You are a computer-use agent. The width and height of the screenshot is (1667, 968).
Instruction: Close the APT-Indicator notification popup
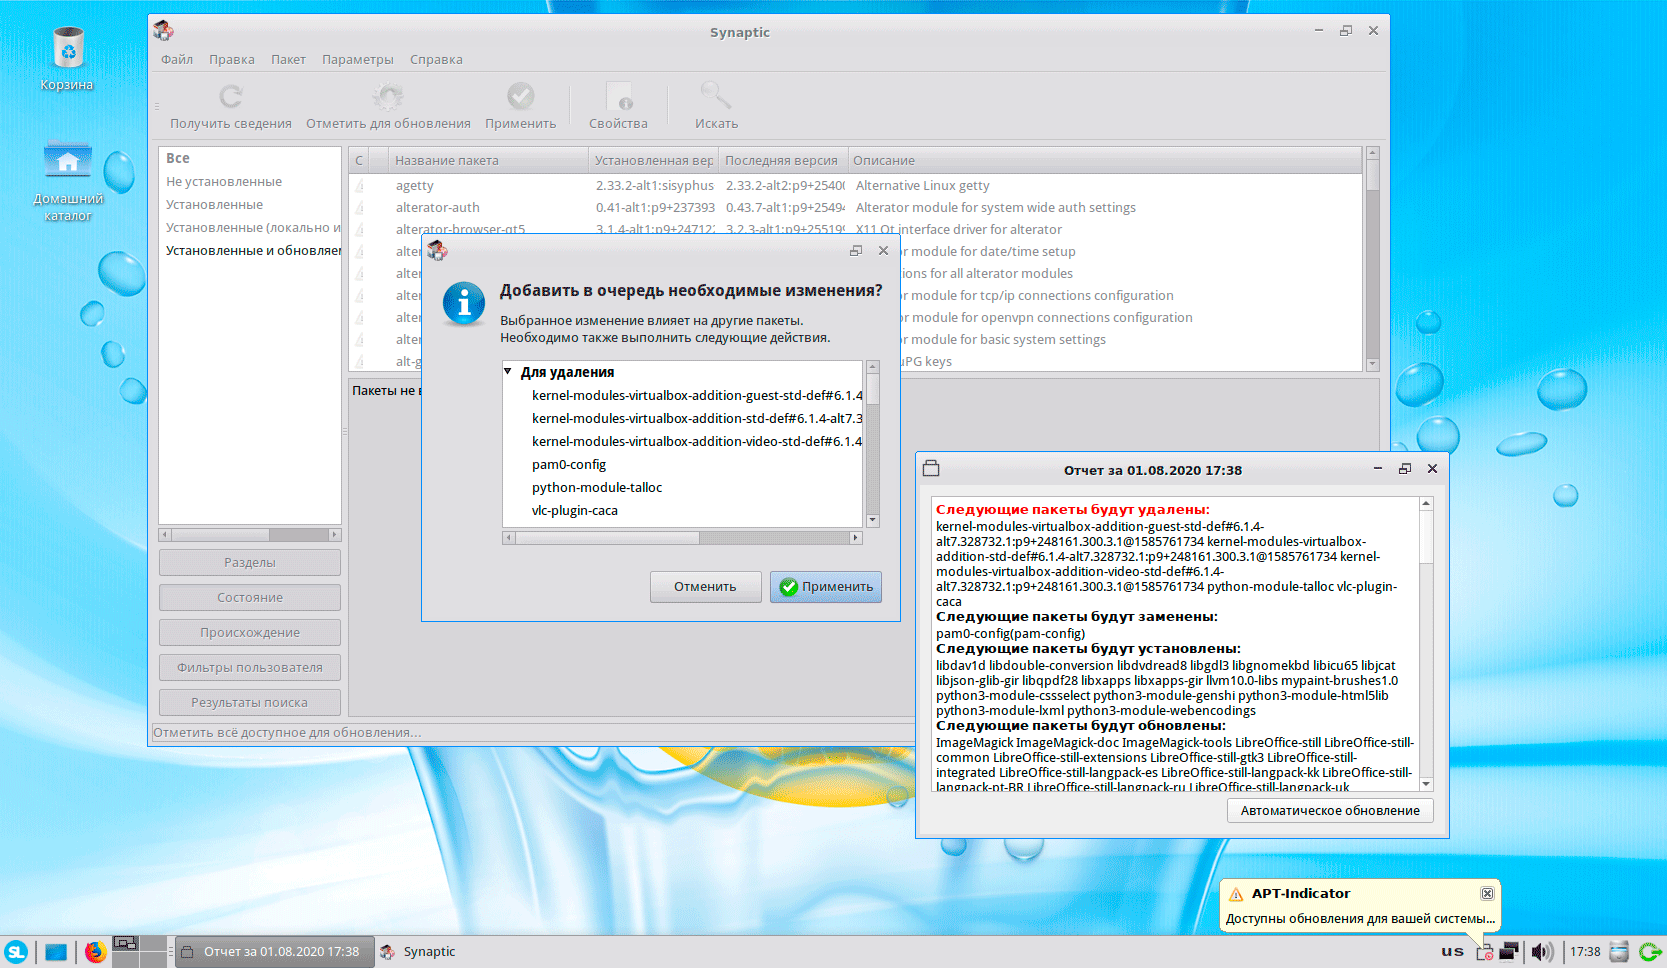pyautogui.click(x=1487, y=893)
